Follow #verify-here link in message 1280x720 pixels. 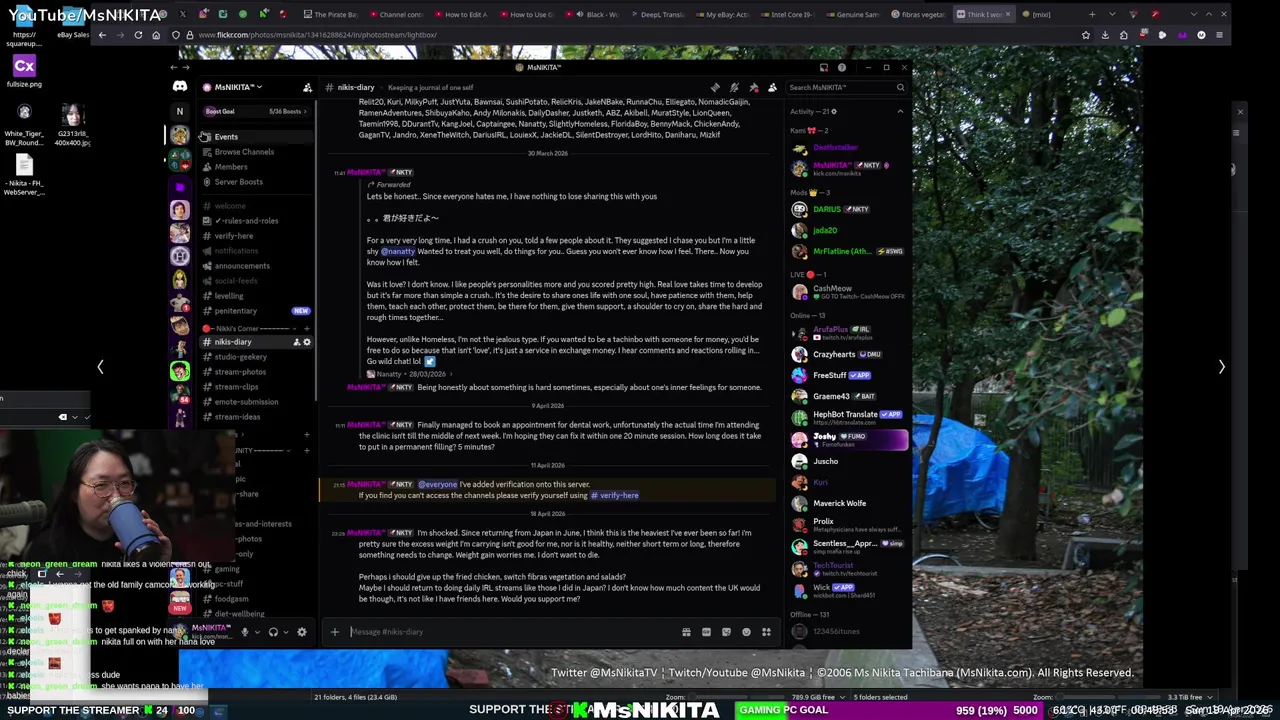tap(614, 495)
